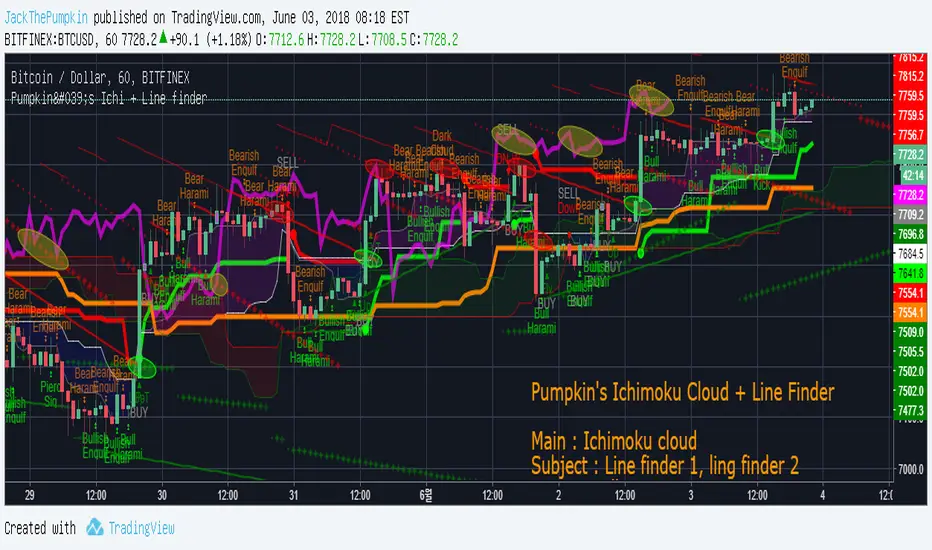
Task: Click the low value L:7708.5
Action: (x=382, y=40)
